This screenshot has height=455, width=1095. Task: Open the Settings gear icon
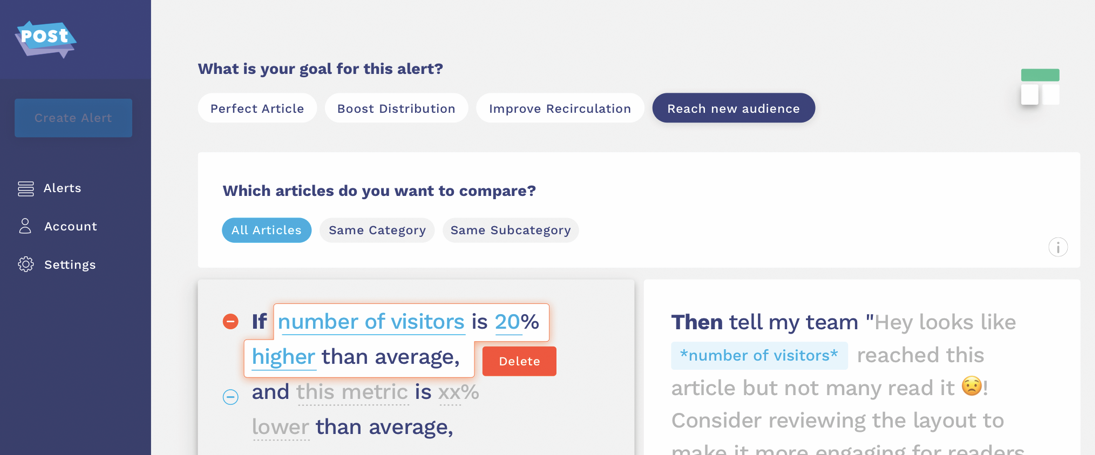(x=26, y=264)
